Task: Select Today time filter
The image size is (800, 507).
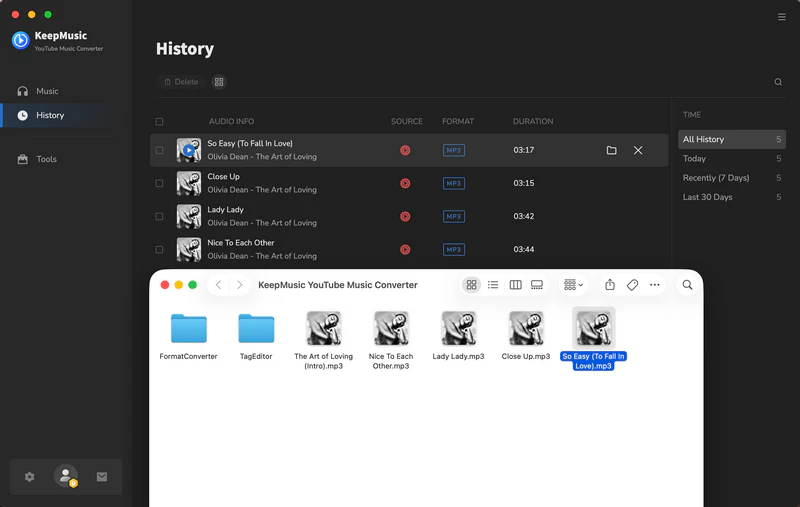Action: 732,159
